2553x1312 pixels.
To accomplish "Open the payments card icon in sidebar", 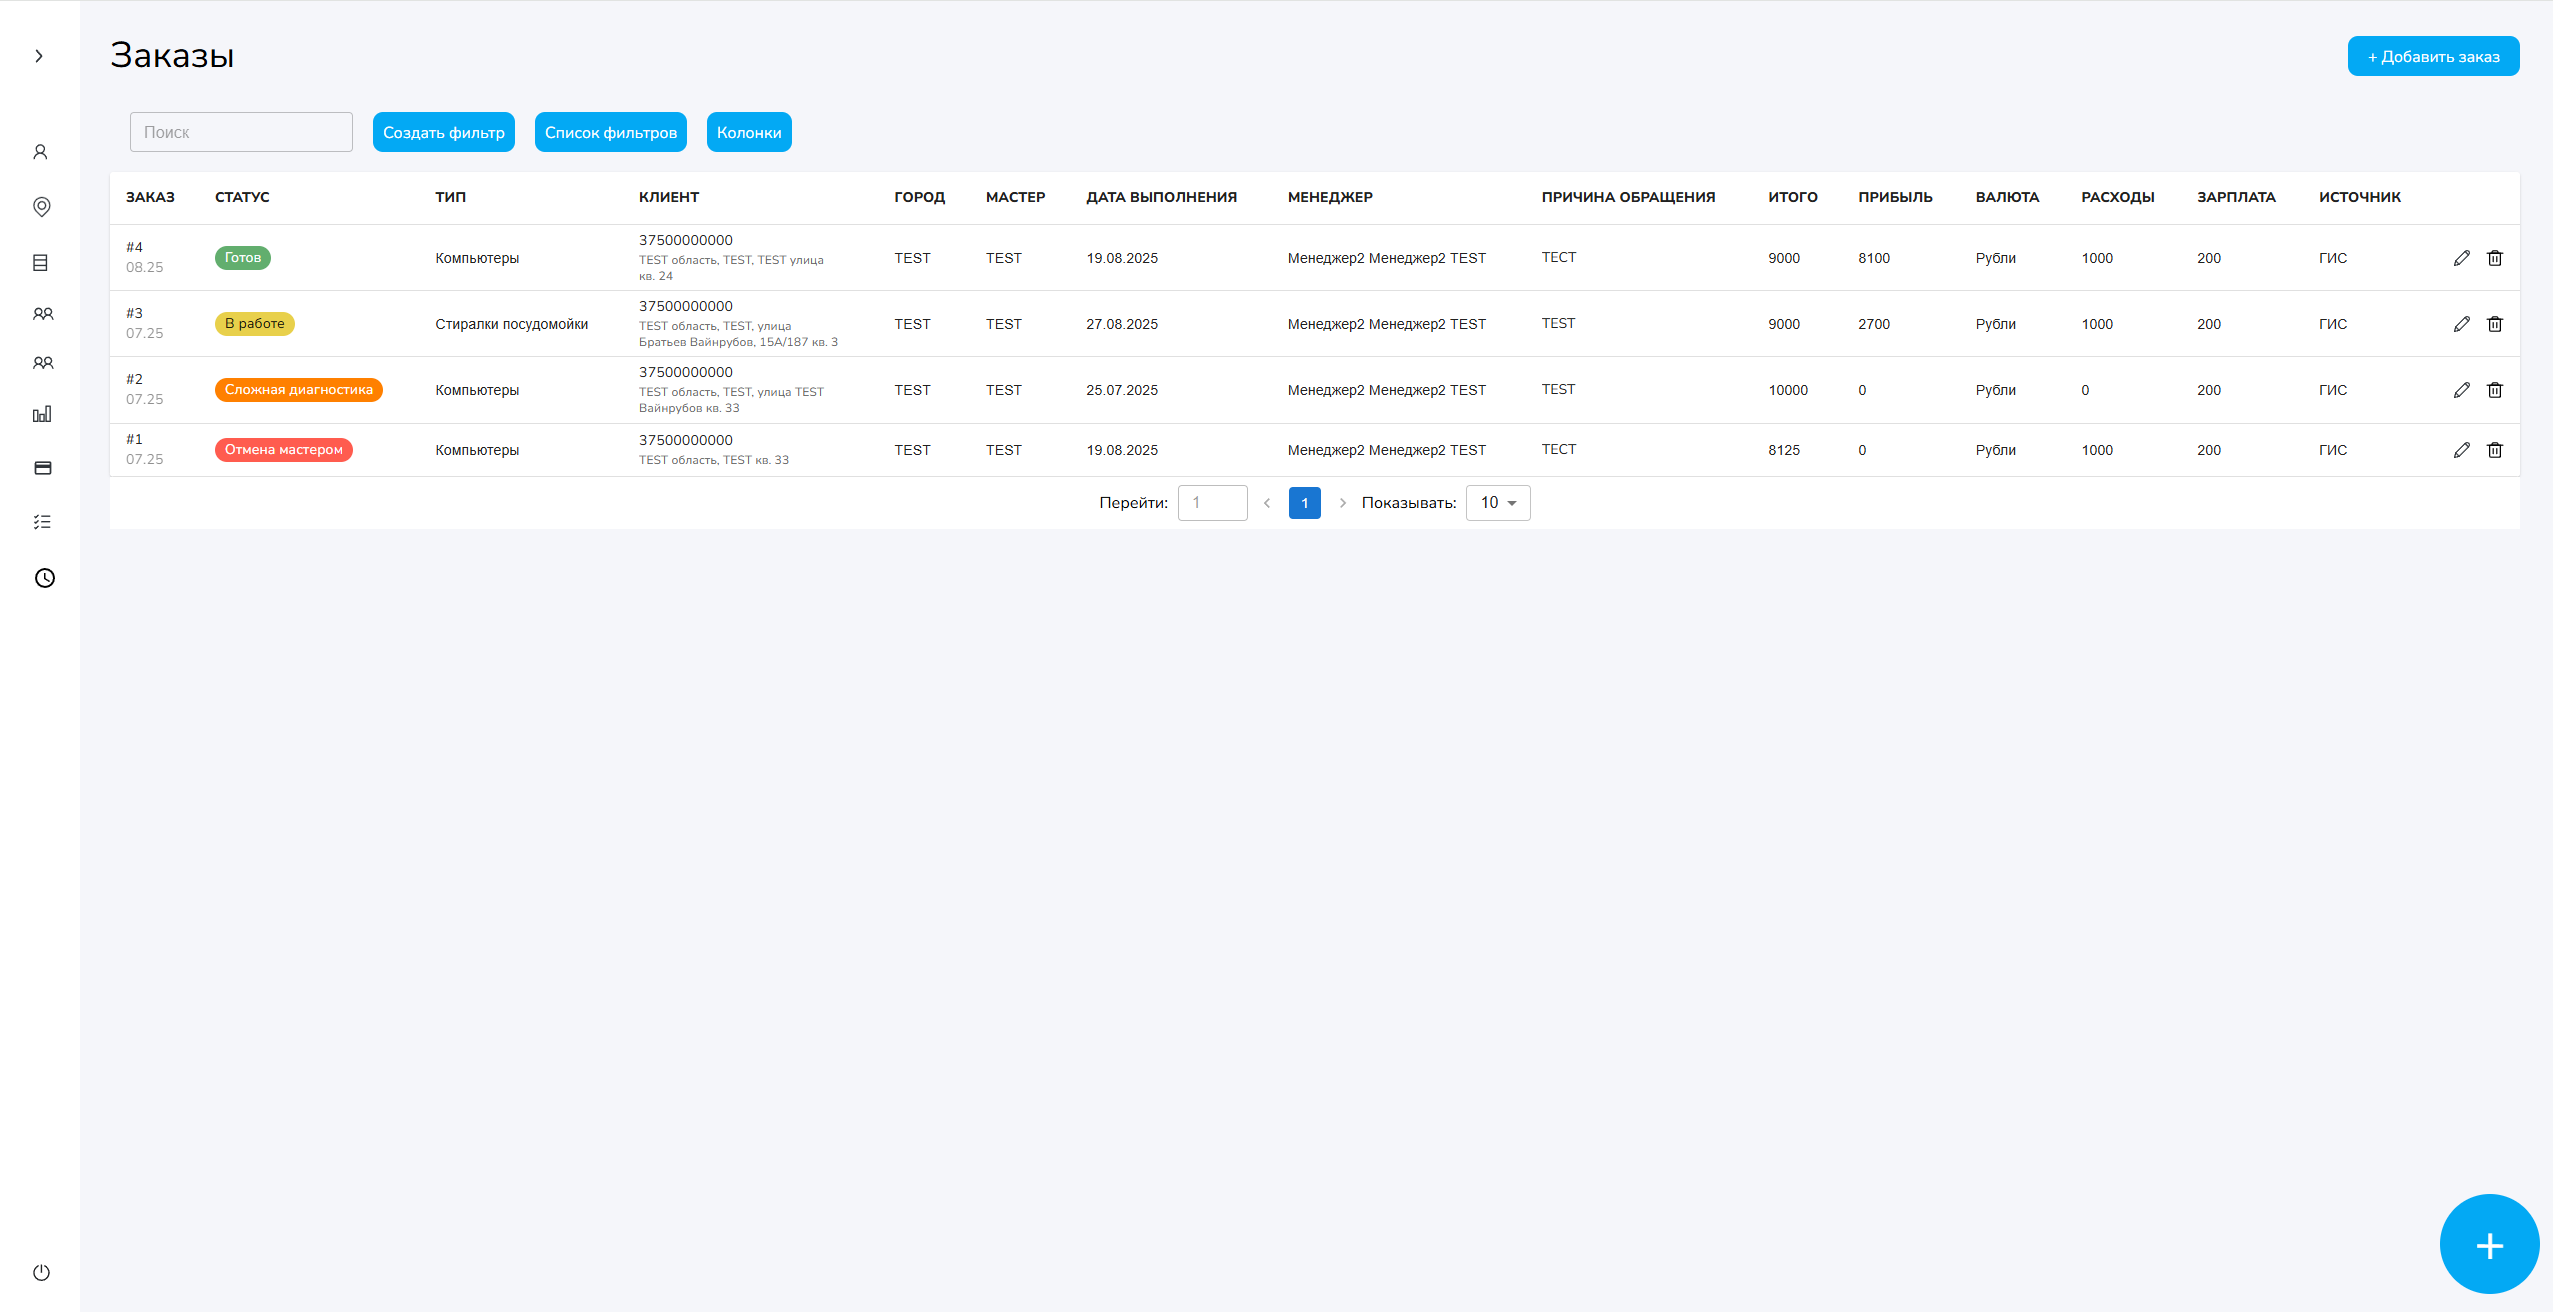I will [x=41, y=467].
